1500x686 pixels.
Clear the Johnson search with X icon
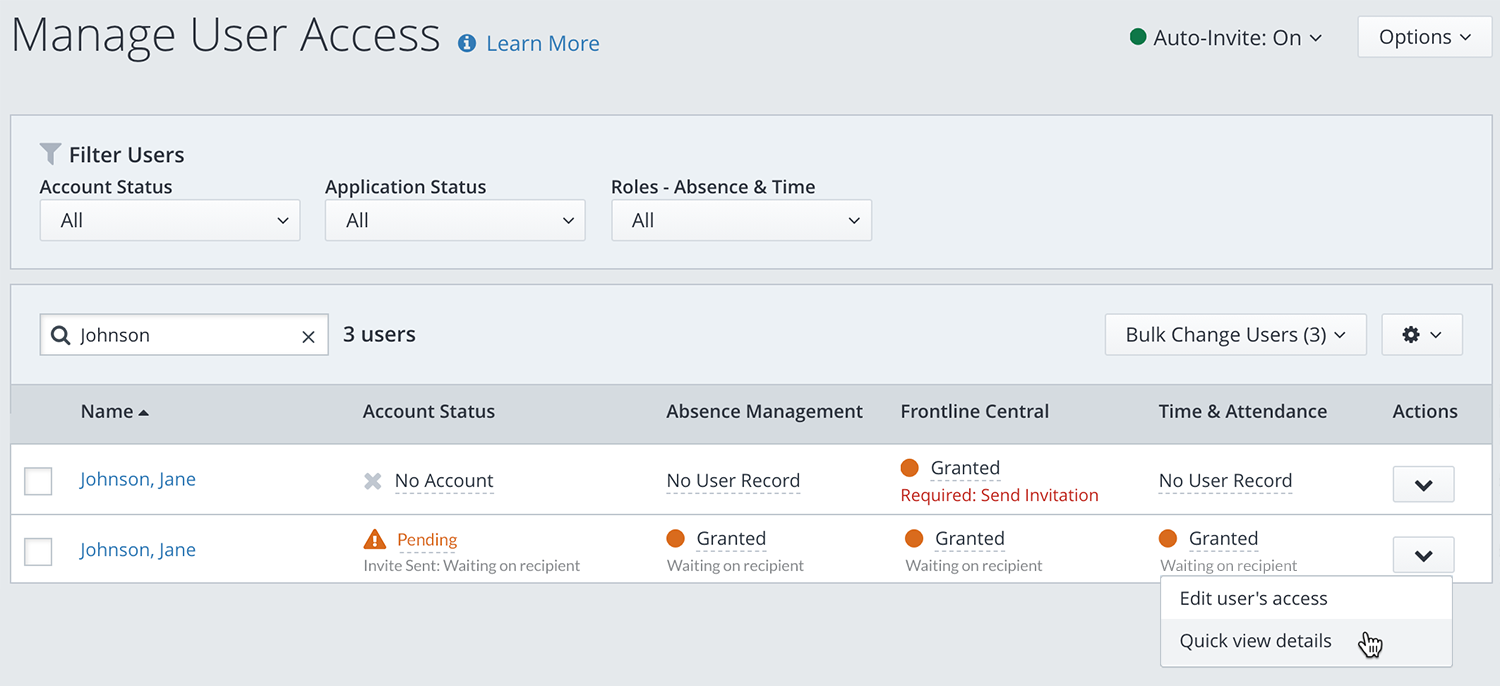pos(308,337)
